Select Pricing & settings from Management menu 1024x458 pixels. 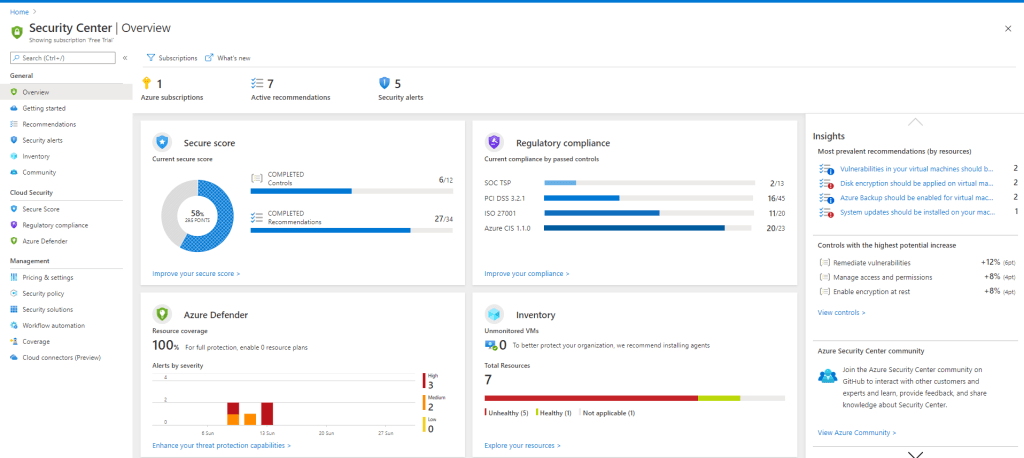pyautogui.click(x=47, y=277)
